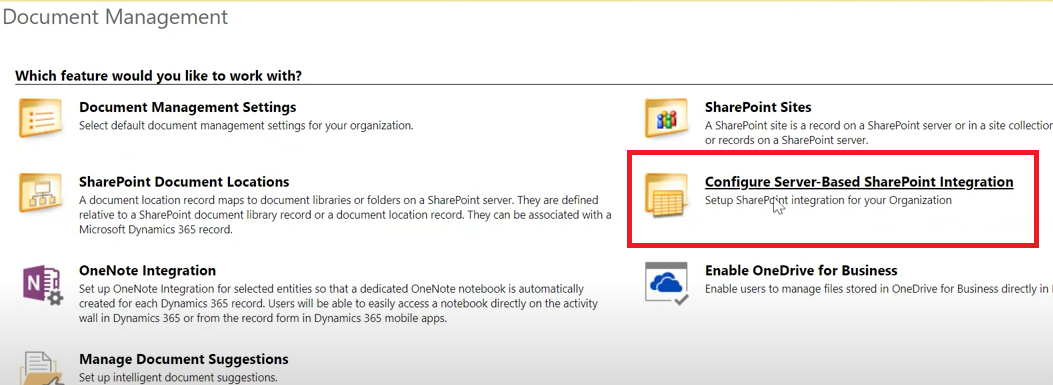Viewport: 1053px width, 385px height.
Task: Click the Document Management page title
Action: pos(116,17)
